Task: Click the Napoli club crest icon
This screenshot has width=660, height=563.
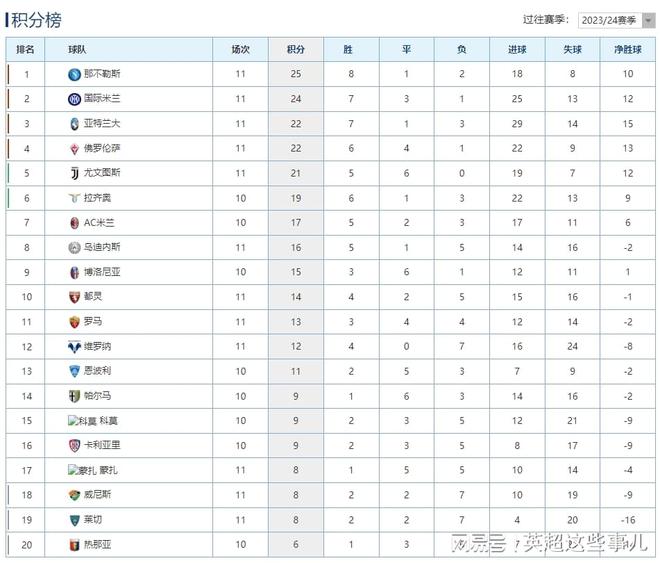Action: (x=75, y=74)
